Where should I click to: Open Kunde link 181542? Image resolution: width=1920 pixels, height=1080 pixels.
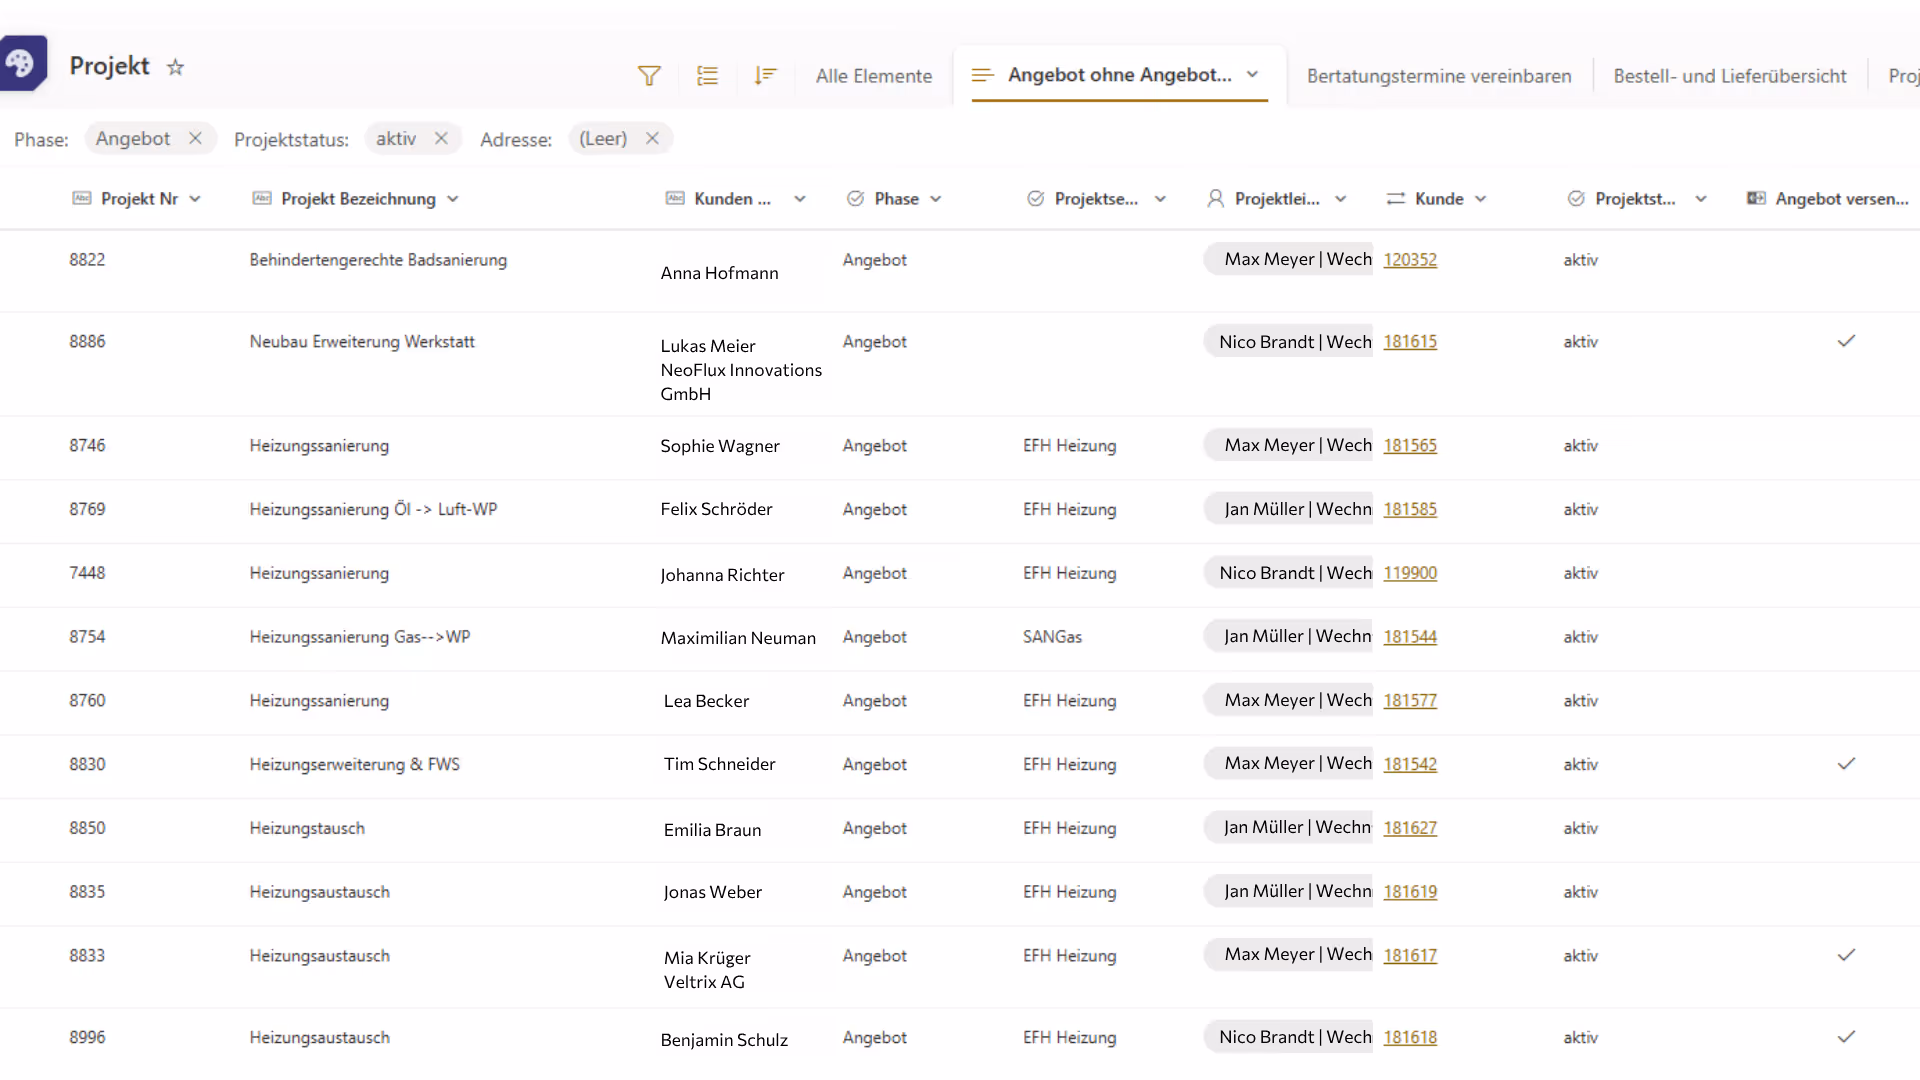pyautogui.click(x=1410, y=765)
